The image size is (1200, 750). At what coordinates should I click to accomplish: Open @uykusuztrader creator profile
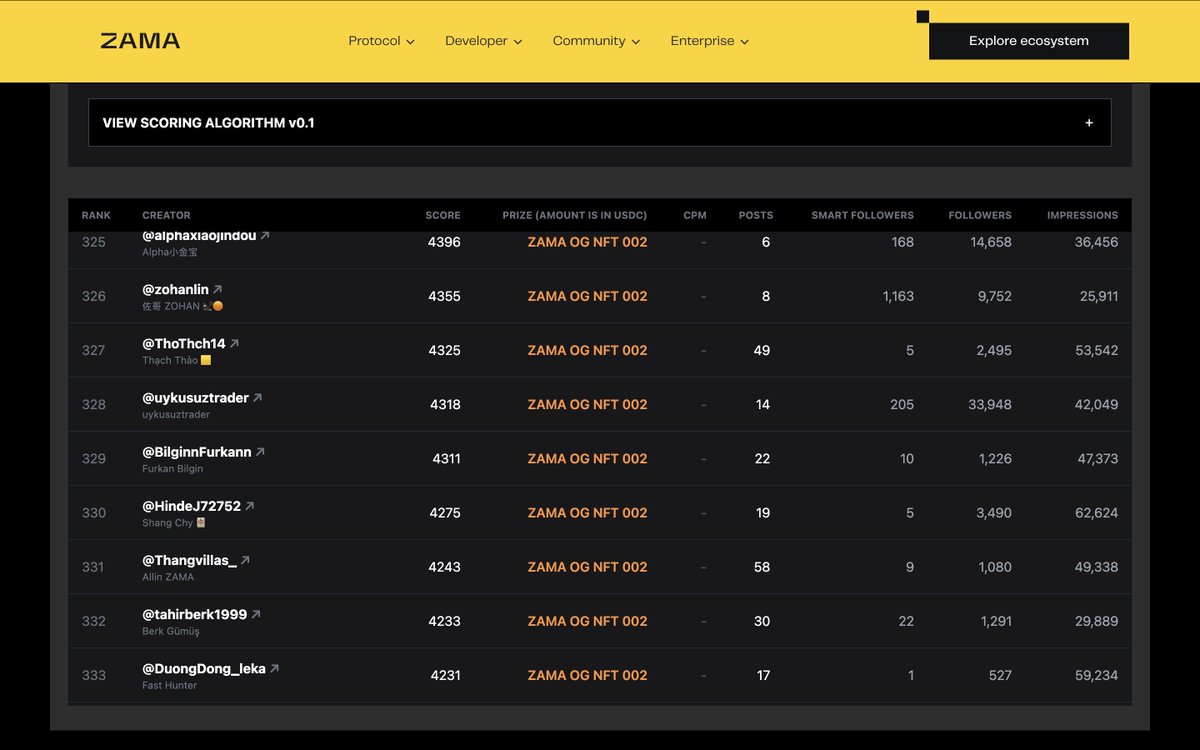pyautogui.click(x=195, y=398)
